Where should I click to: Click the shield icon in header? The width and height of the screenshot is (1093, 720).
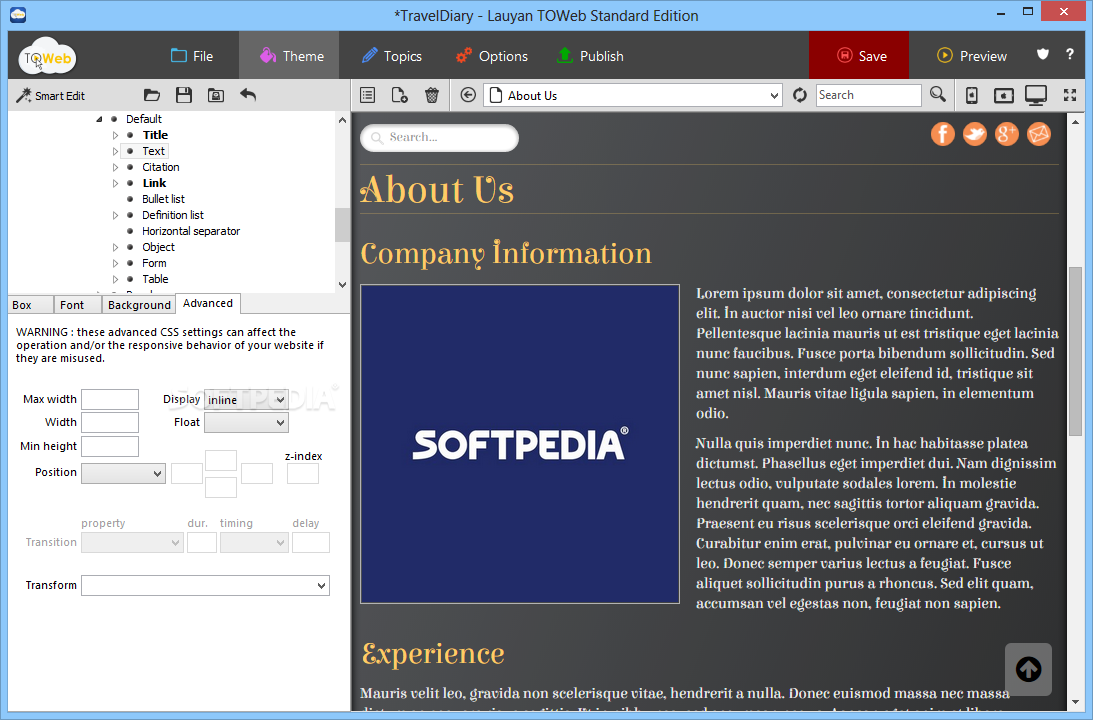coord(1043,54)
